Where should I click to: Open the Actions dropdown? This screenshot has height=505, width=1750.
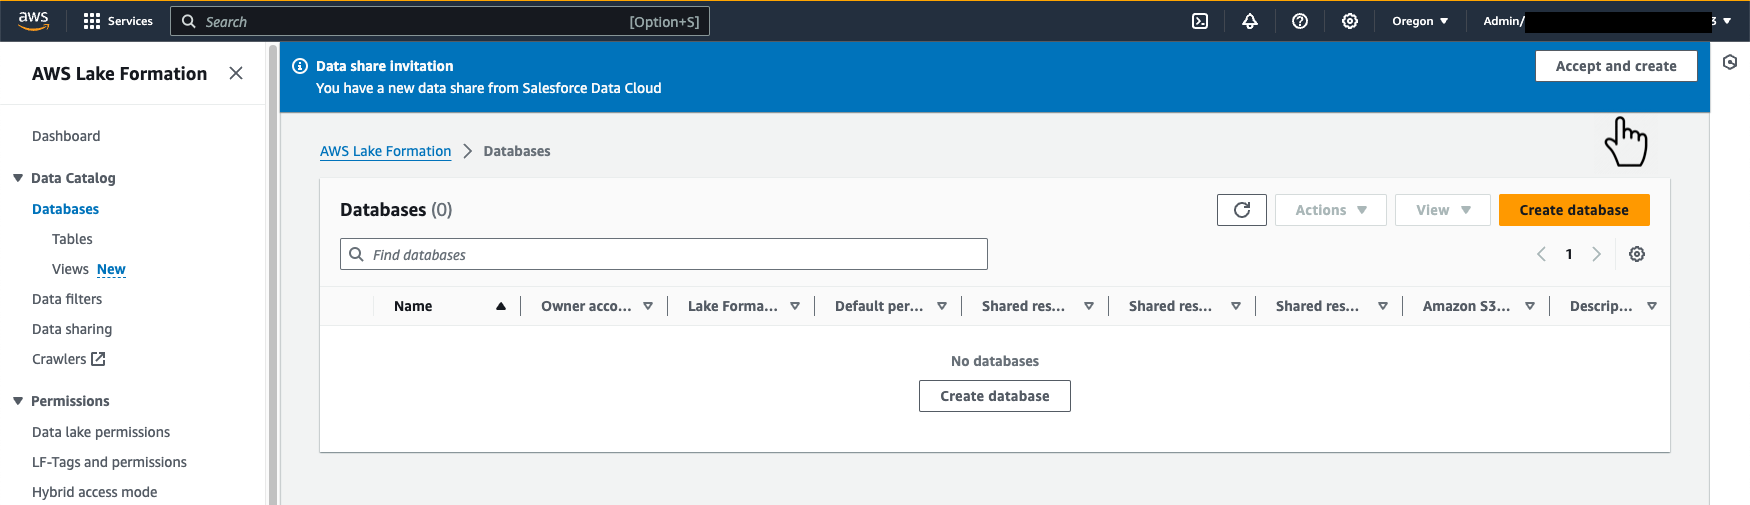pos(1330,210)
